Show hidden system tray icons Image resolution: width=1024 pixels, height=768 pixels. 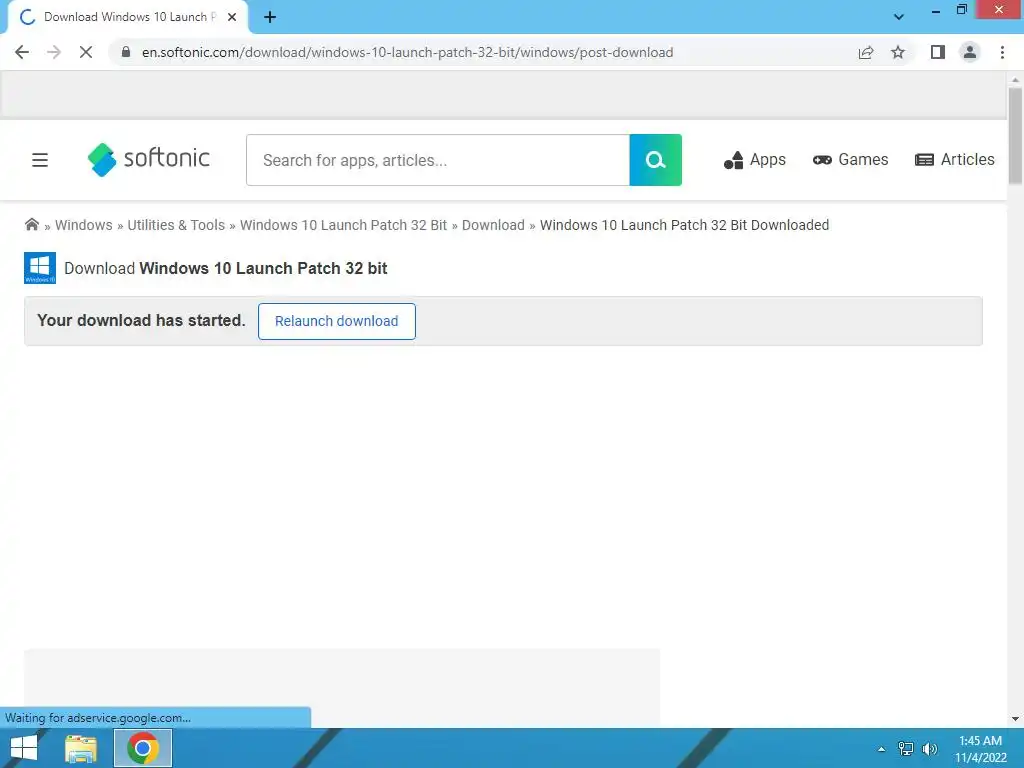[882, 749]
